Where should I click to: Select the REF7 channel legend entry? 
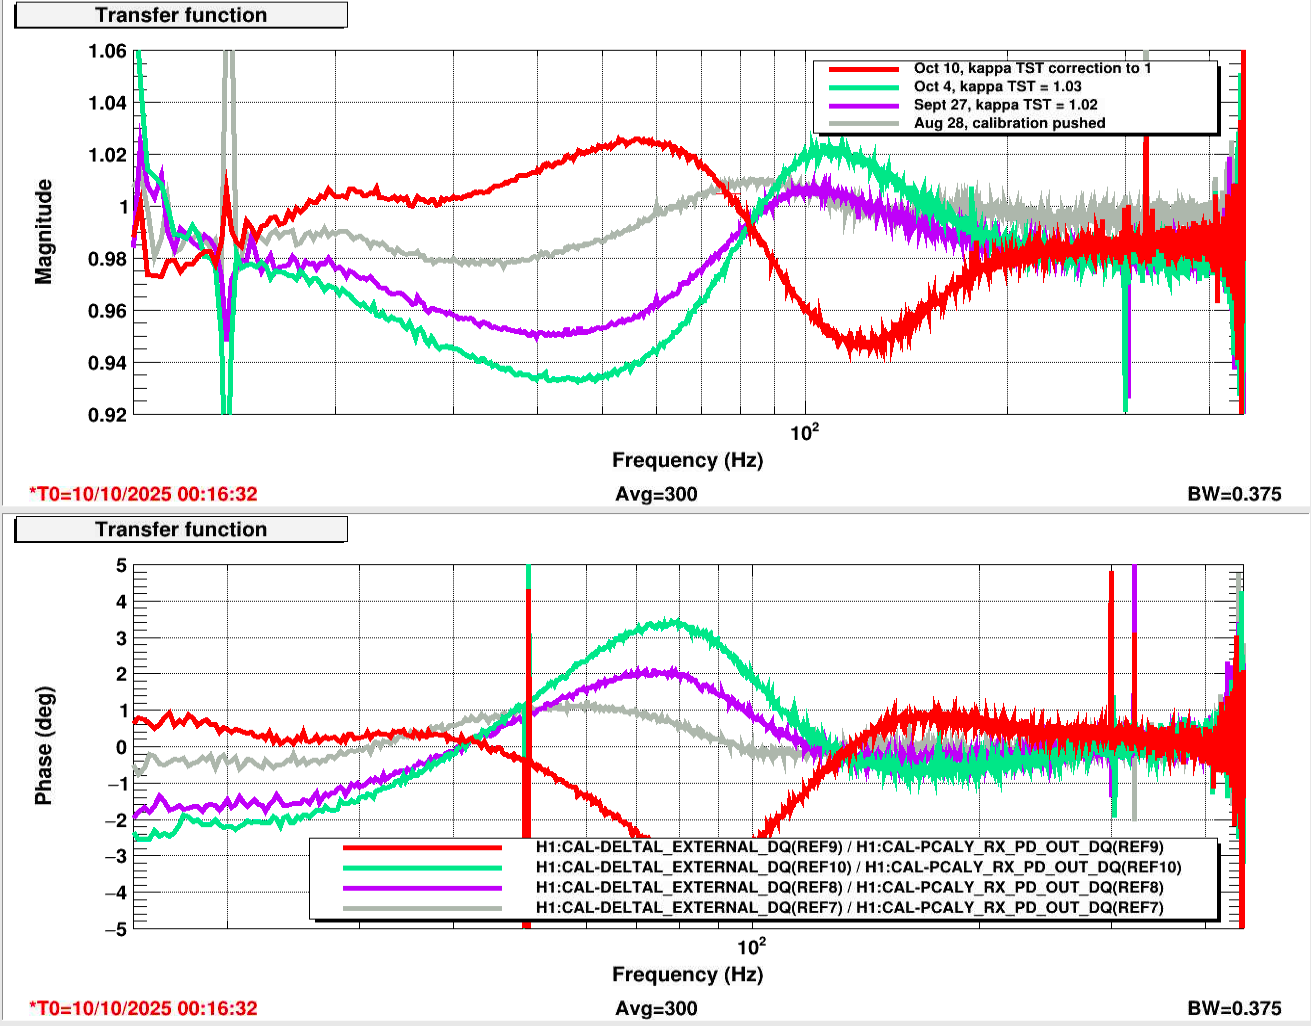(x=849, y=907)
